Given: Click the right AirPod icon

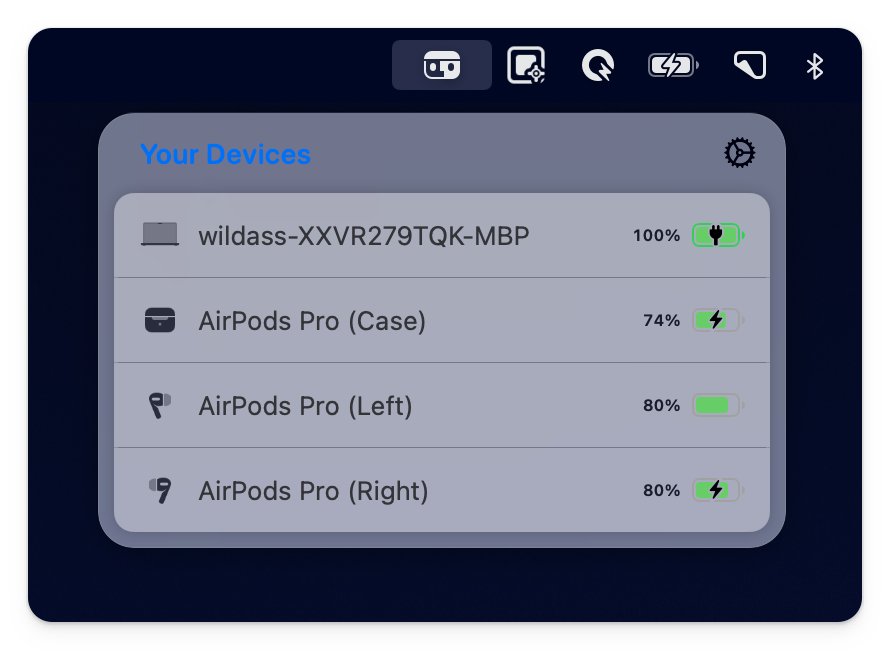Looking at the screenshot, I should point(160,490).
